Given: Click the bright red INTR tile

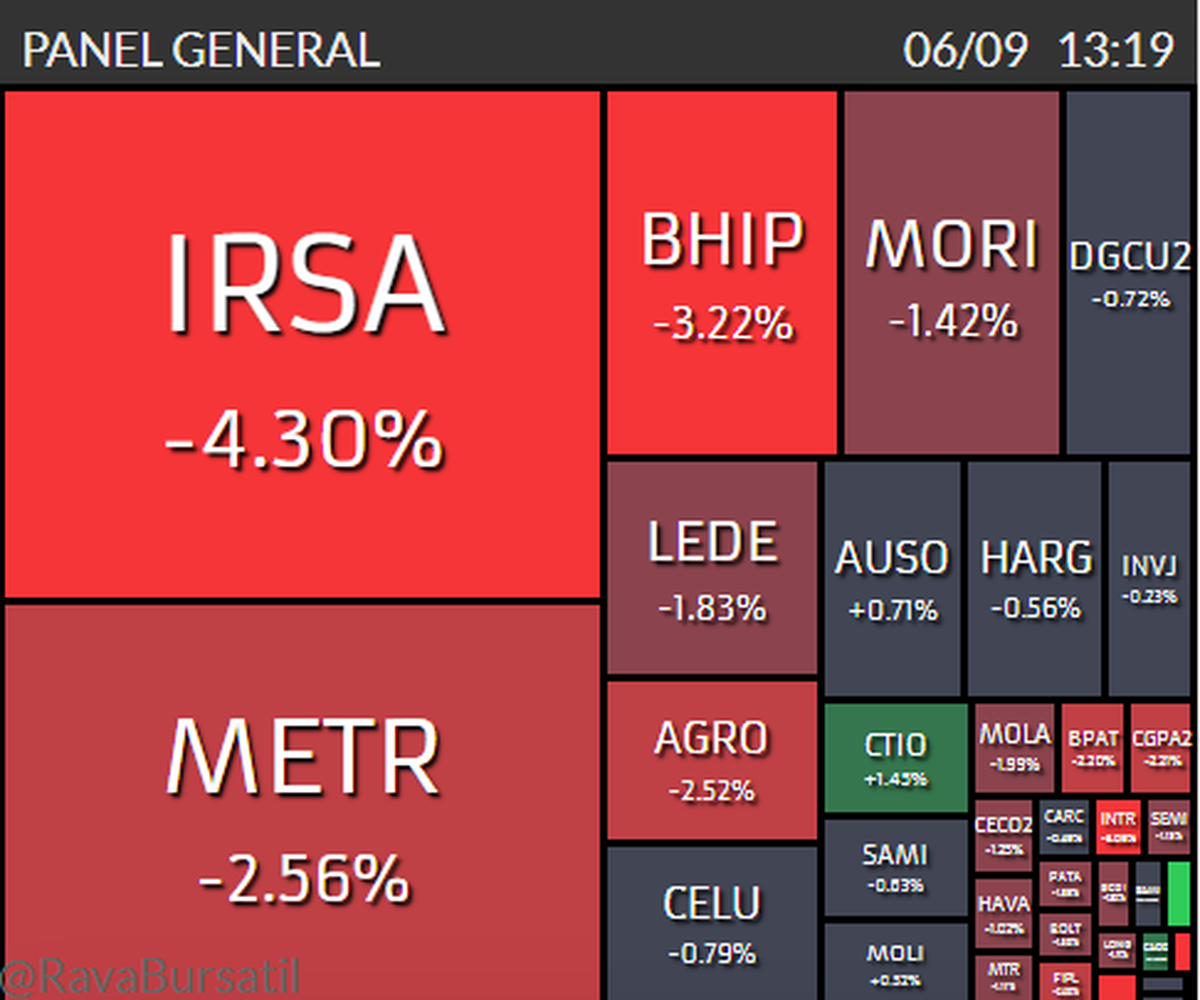Looking at the screenshot, I should tap(1116, 826).
